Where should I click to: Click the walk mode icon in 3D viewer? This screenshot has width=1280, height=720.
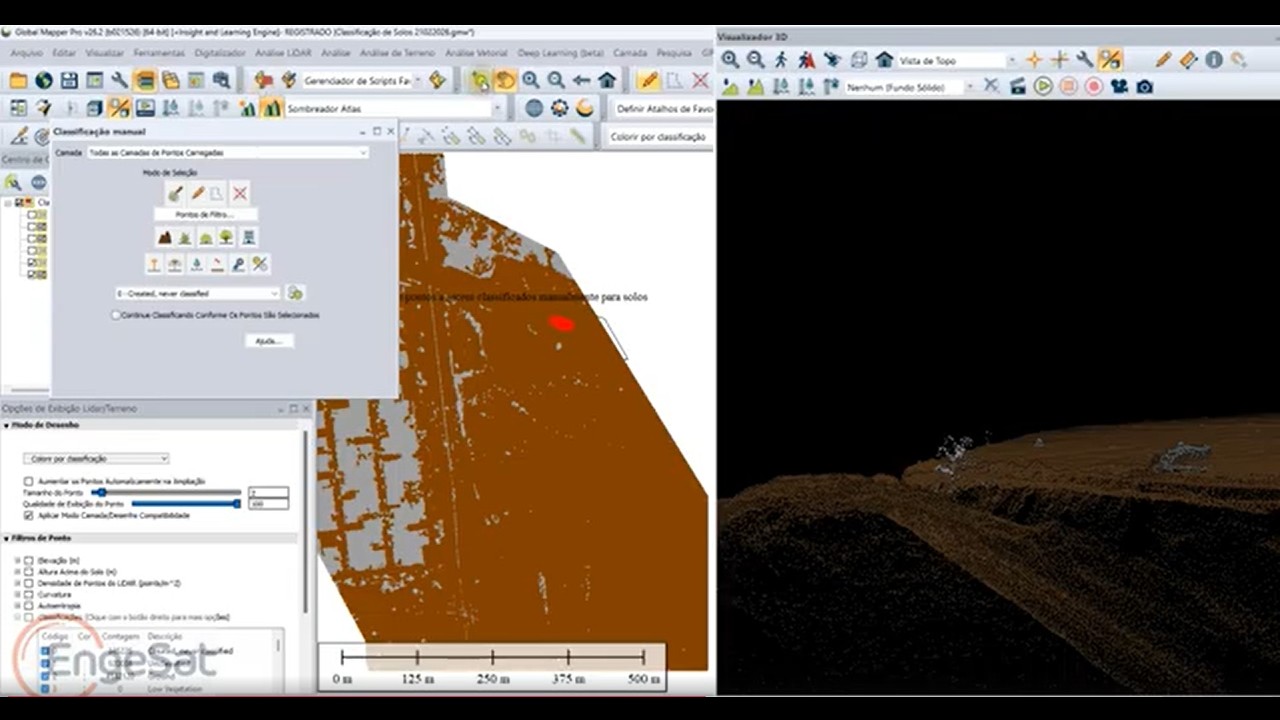(x=781, y=60)
